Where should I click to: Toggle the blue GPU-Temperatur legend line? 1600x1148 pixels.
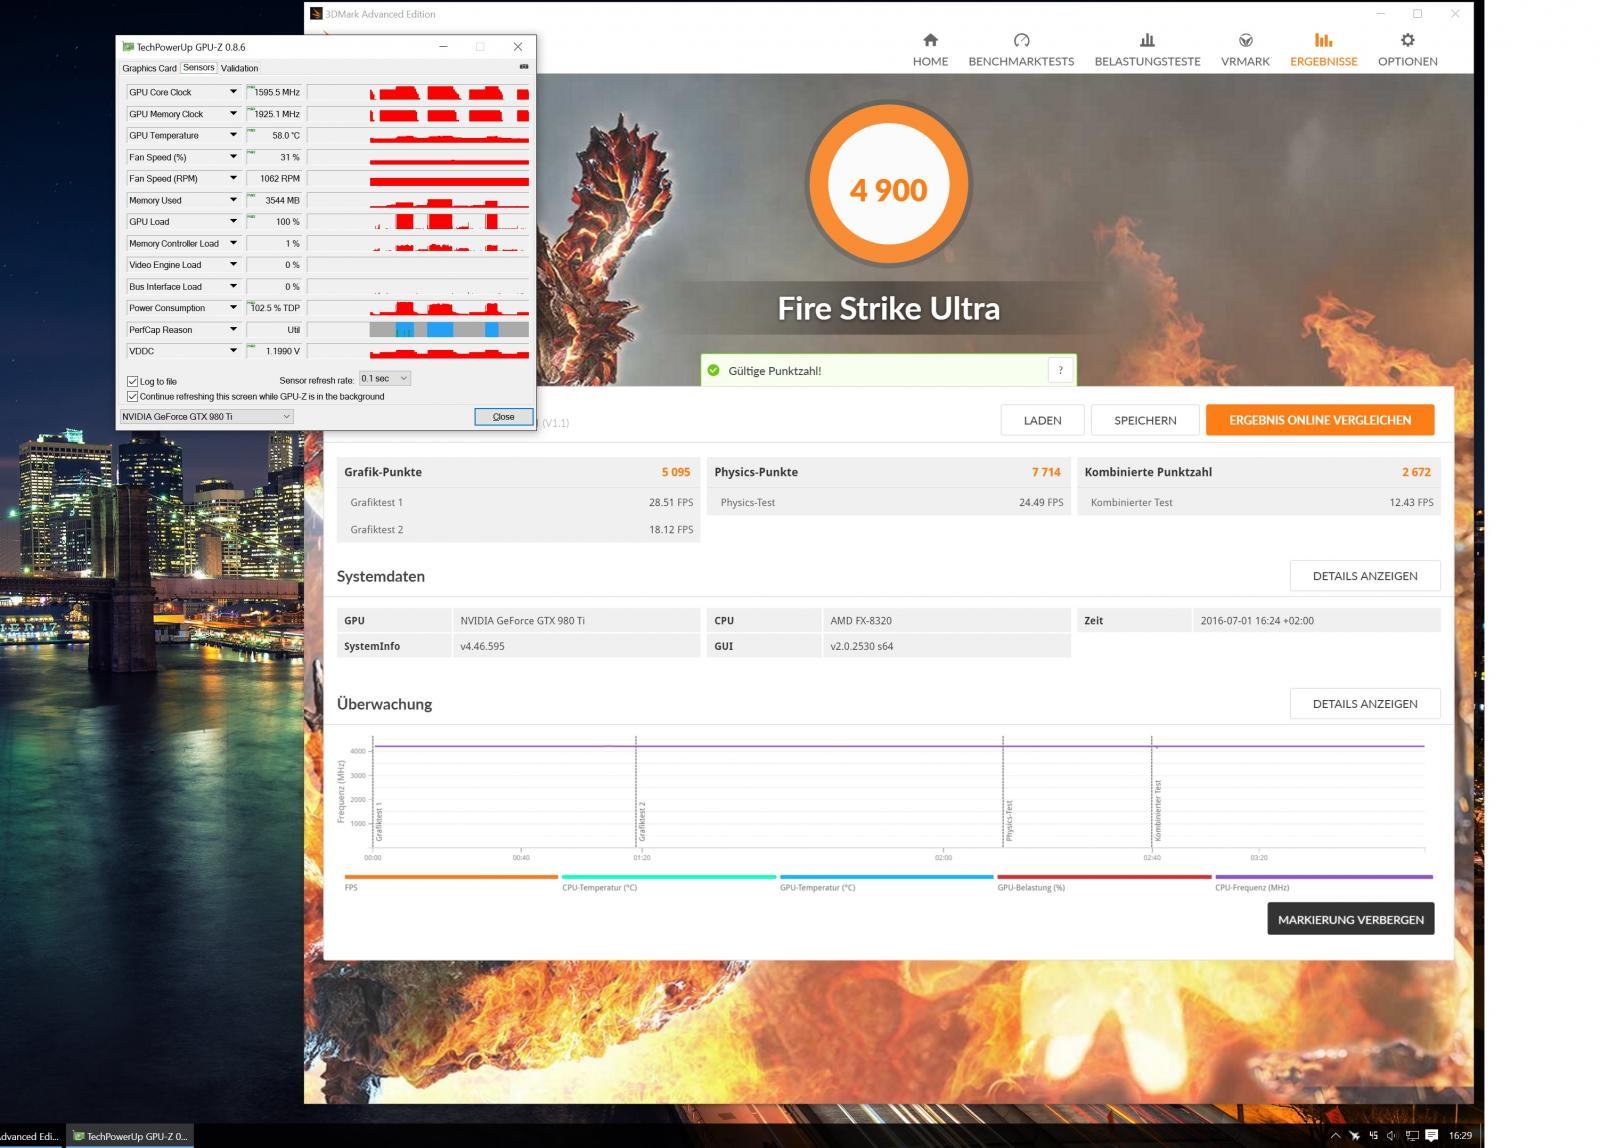click(887, 877)
